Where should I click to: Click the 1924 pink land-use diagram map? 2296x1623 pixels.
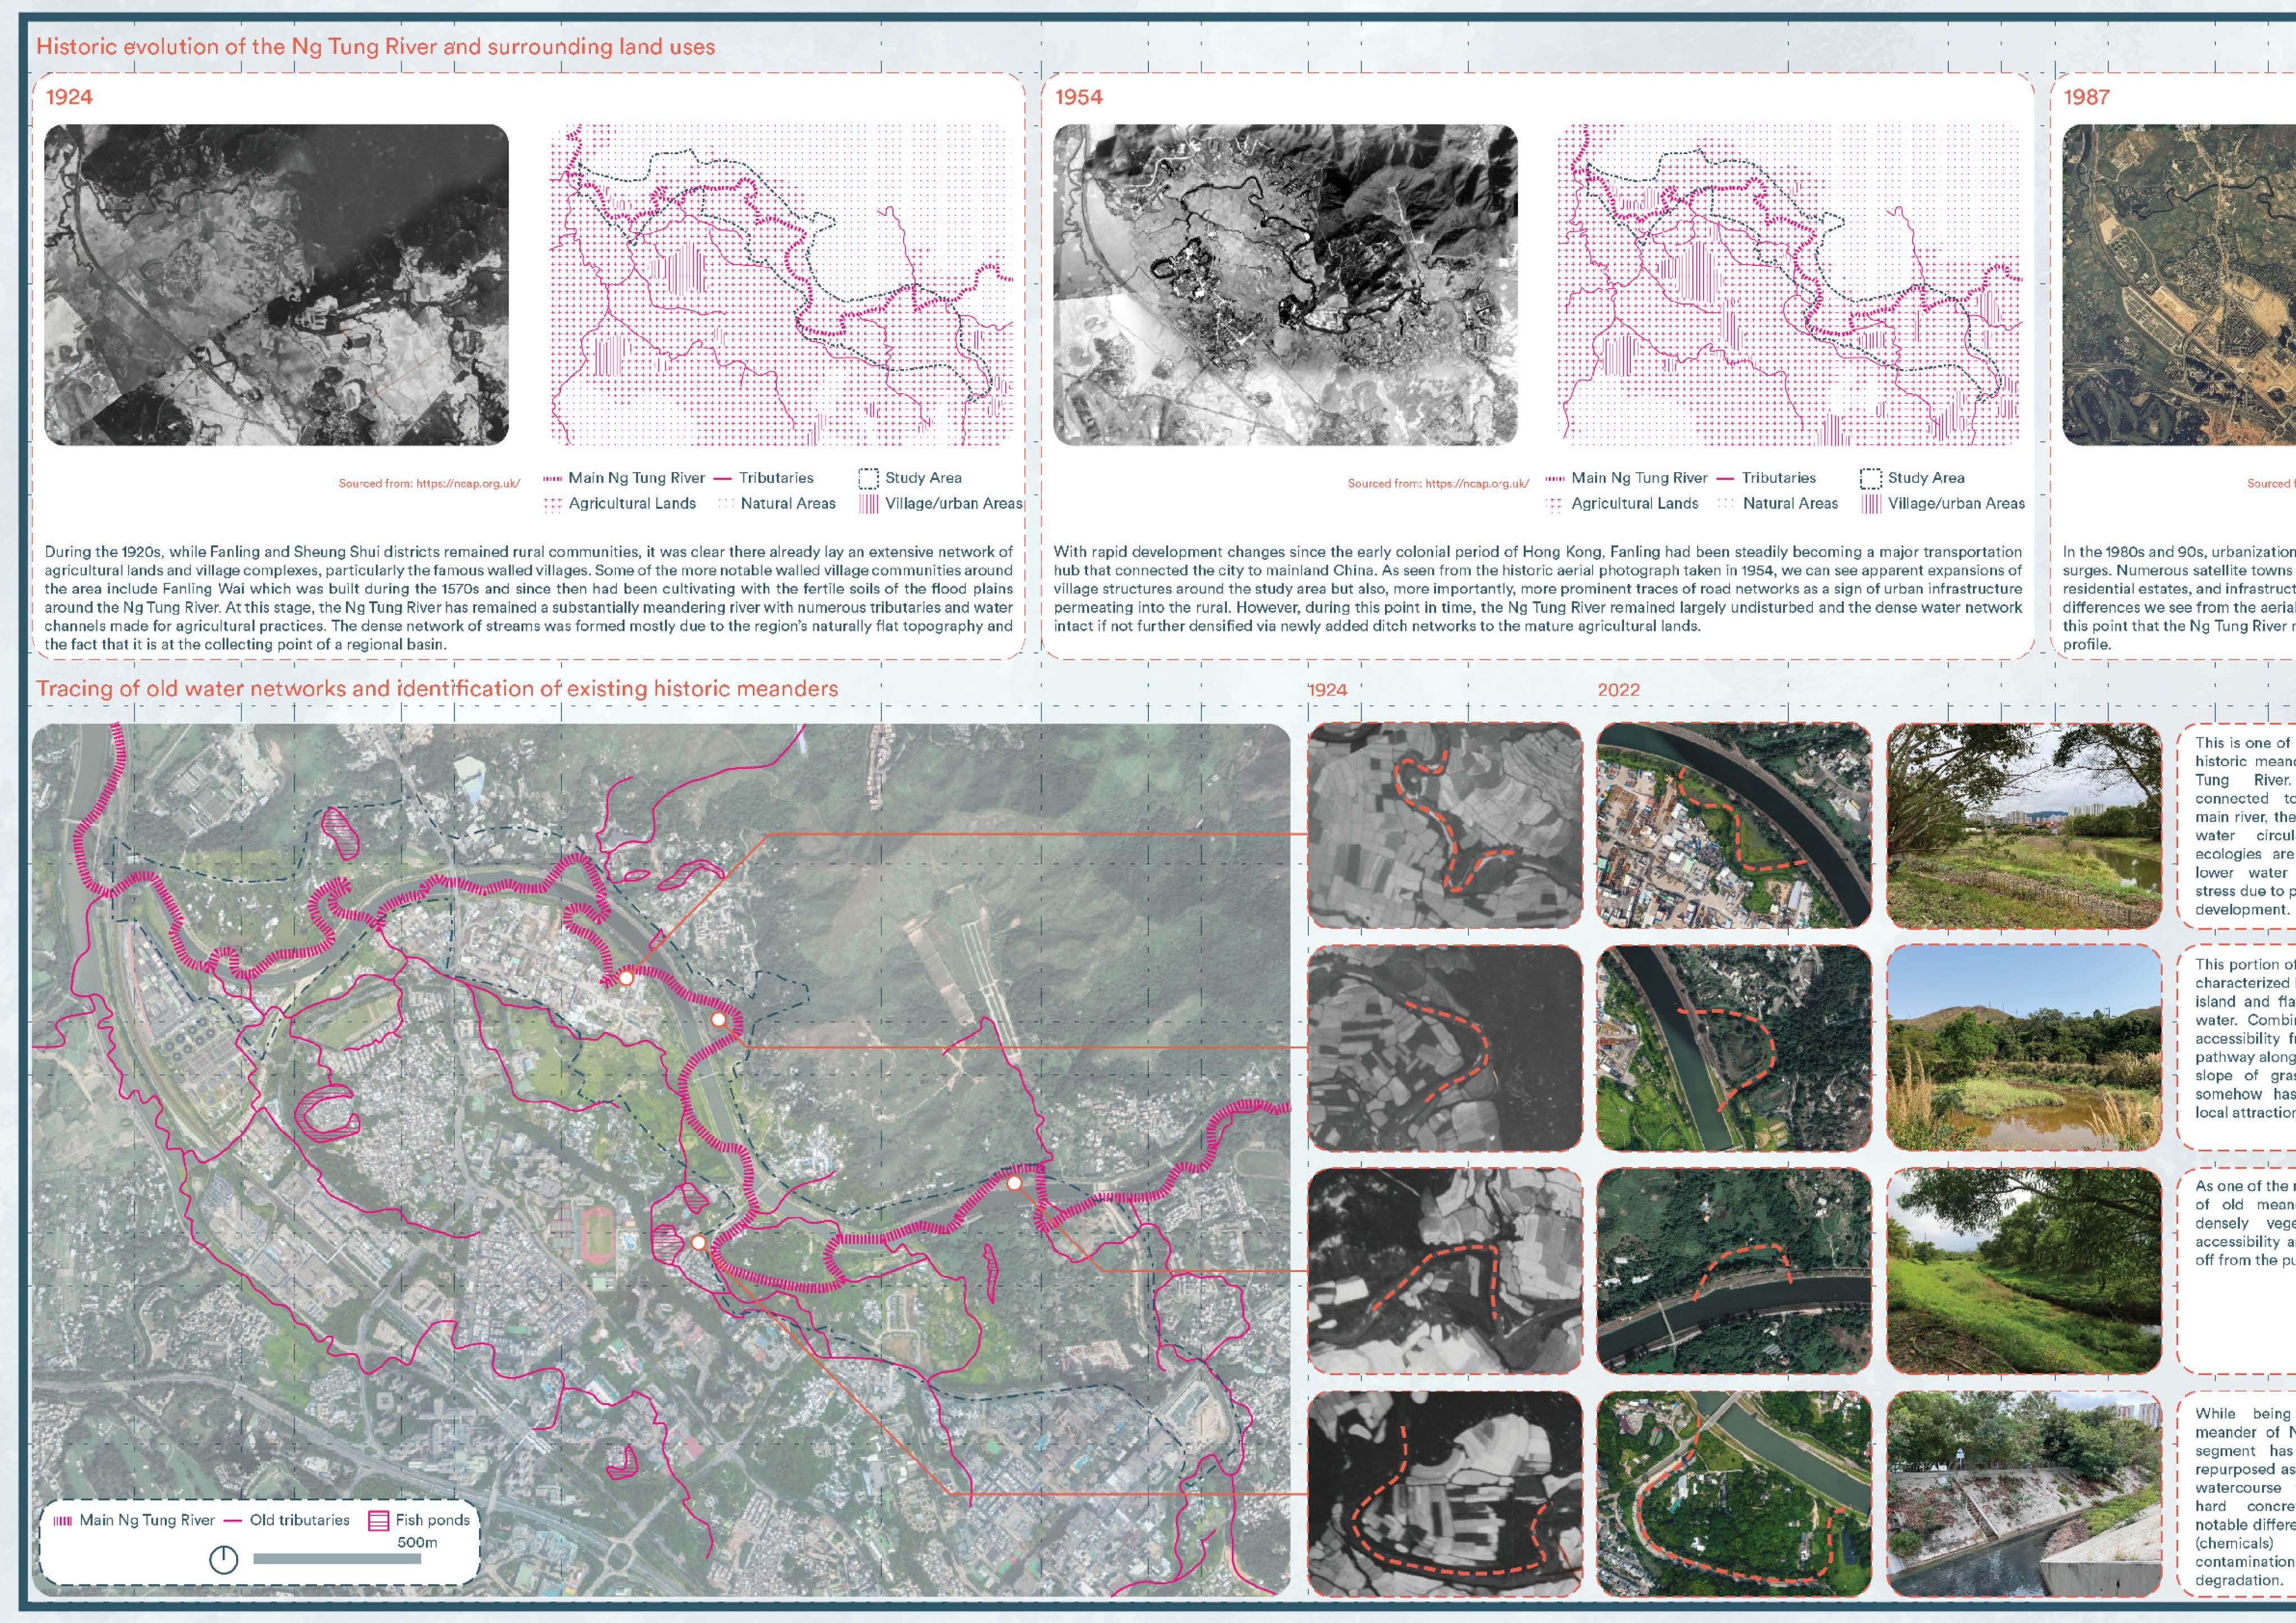[x=782, y=285]
